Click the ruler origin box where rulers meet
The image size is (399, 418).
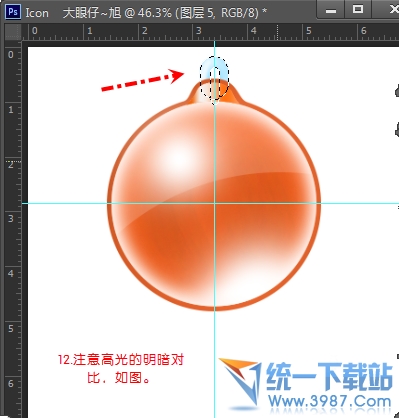13,32
